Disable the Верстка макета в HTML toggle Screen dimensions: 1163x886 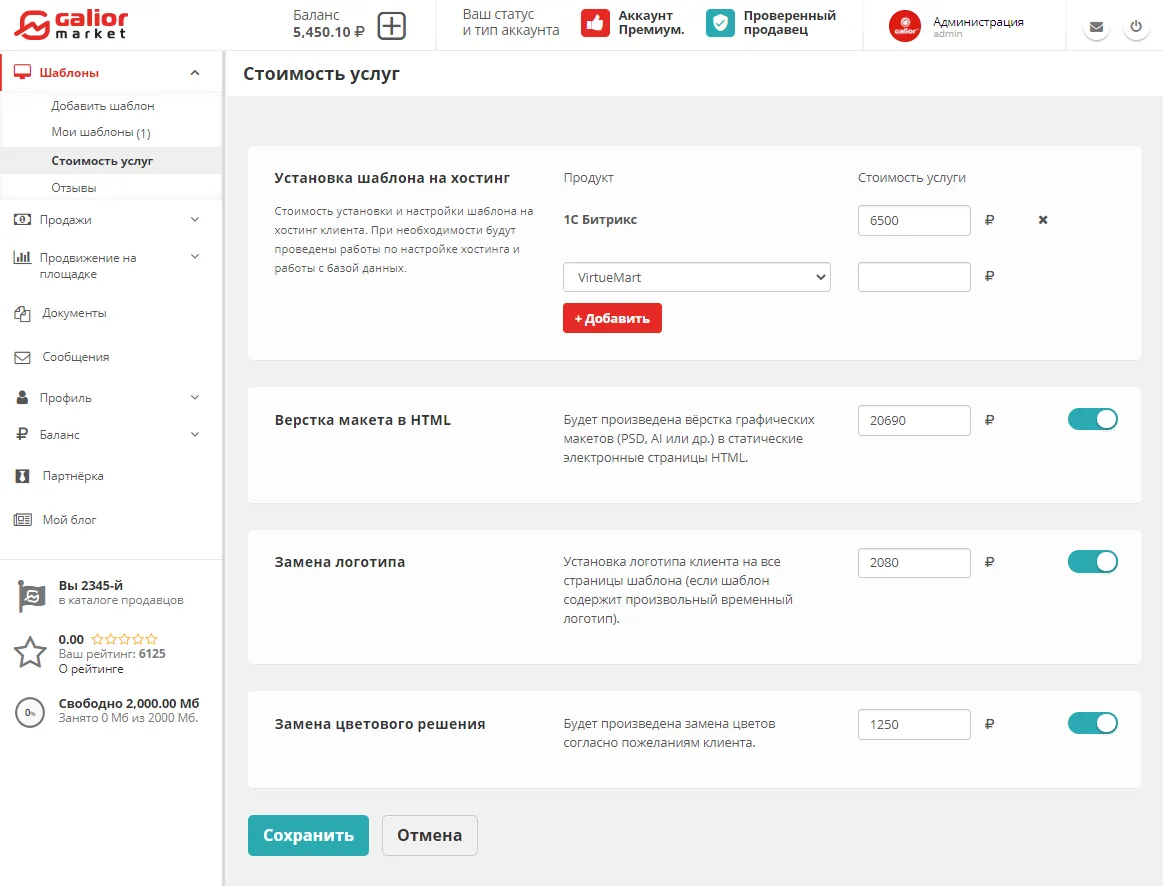pos(1092,420)
